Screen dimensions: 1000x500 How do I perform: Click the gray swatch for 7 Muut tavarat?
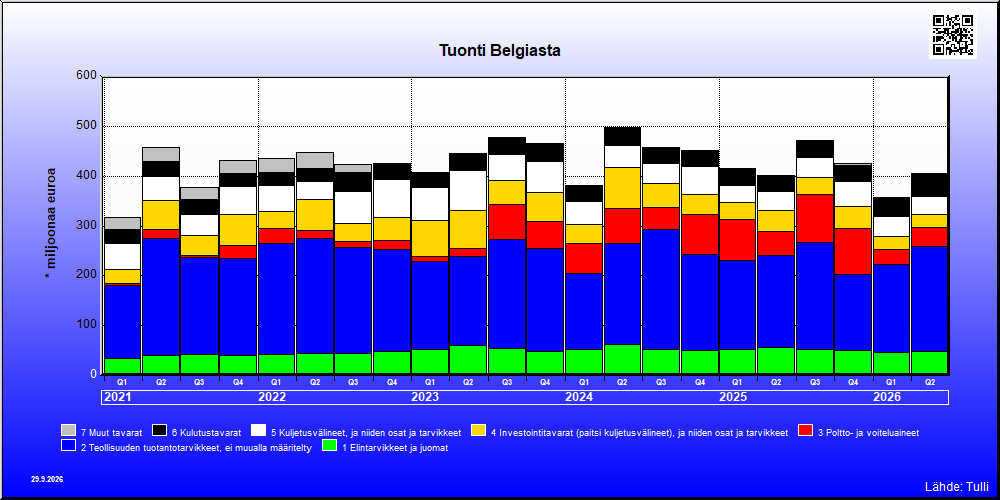coord(68,430)
